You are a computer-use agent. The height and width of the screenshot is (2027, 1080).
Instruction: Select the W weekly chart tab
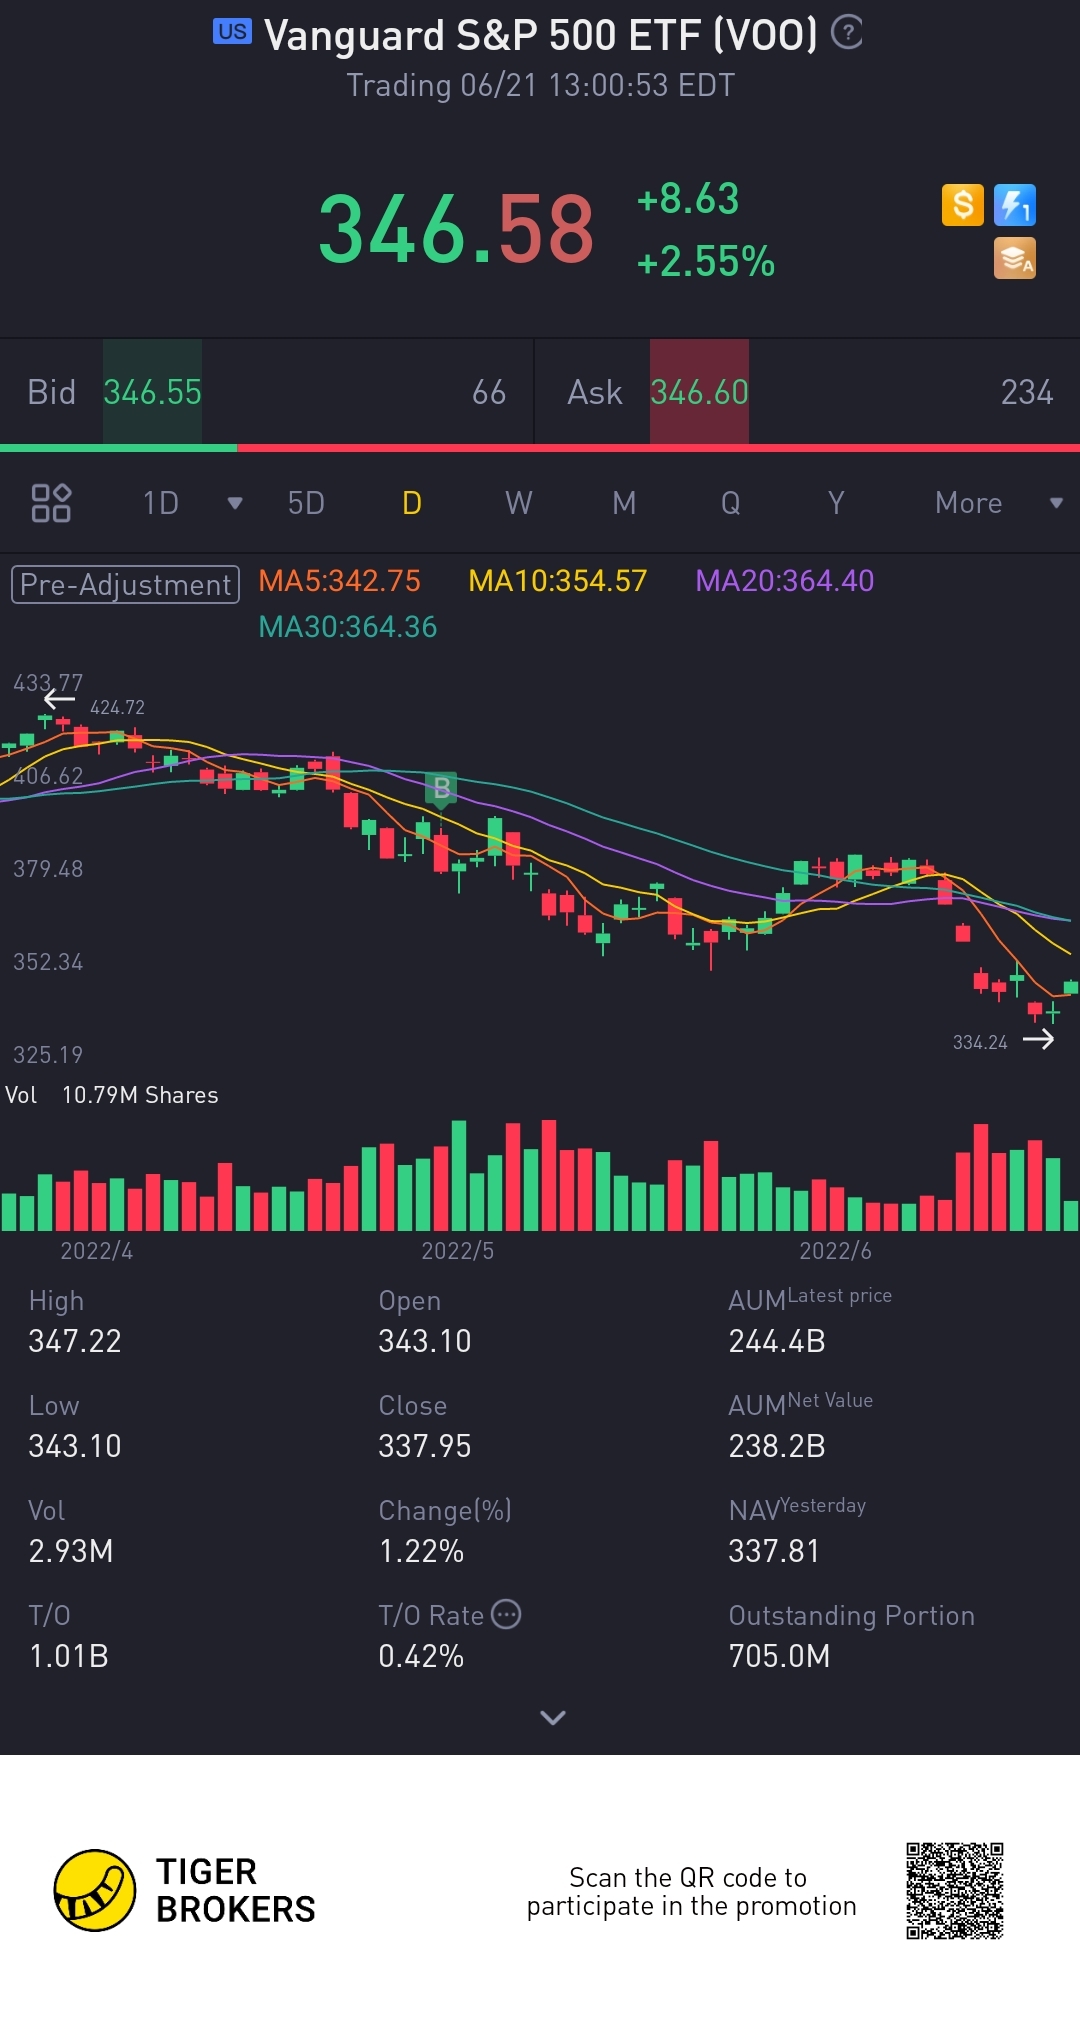coord(518,503)
